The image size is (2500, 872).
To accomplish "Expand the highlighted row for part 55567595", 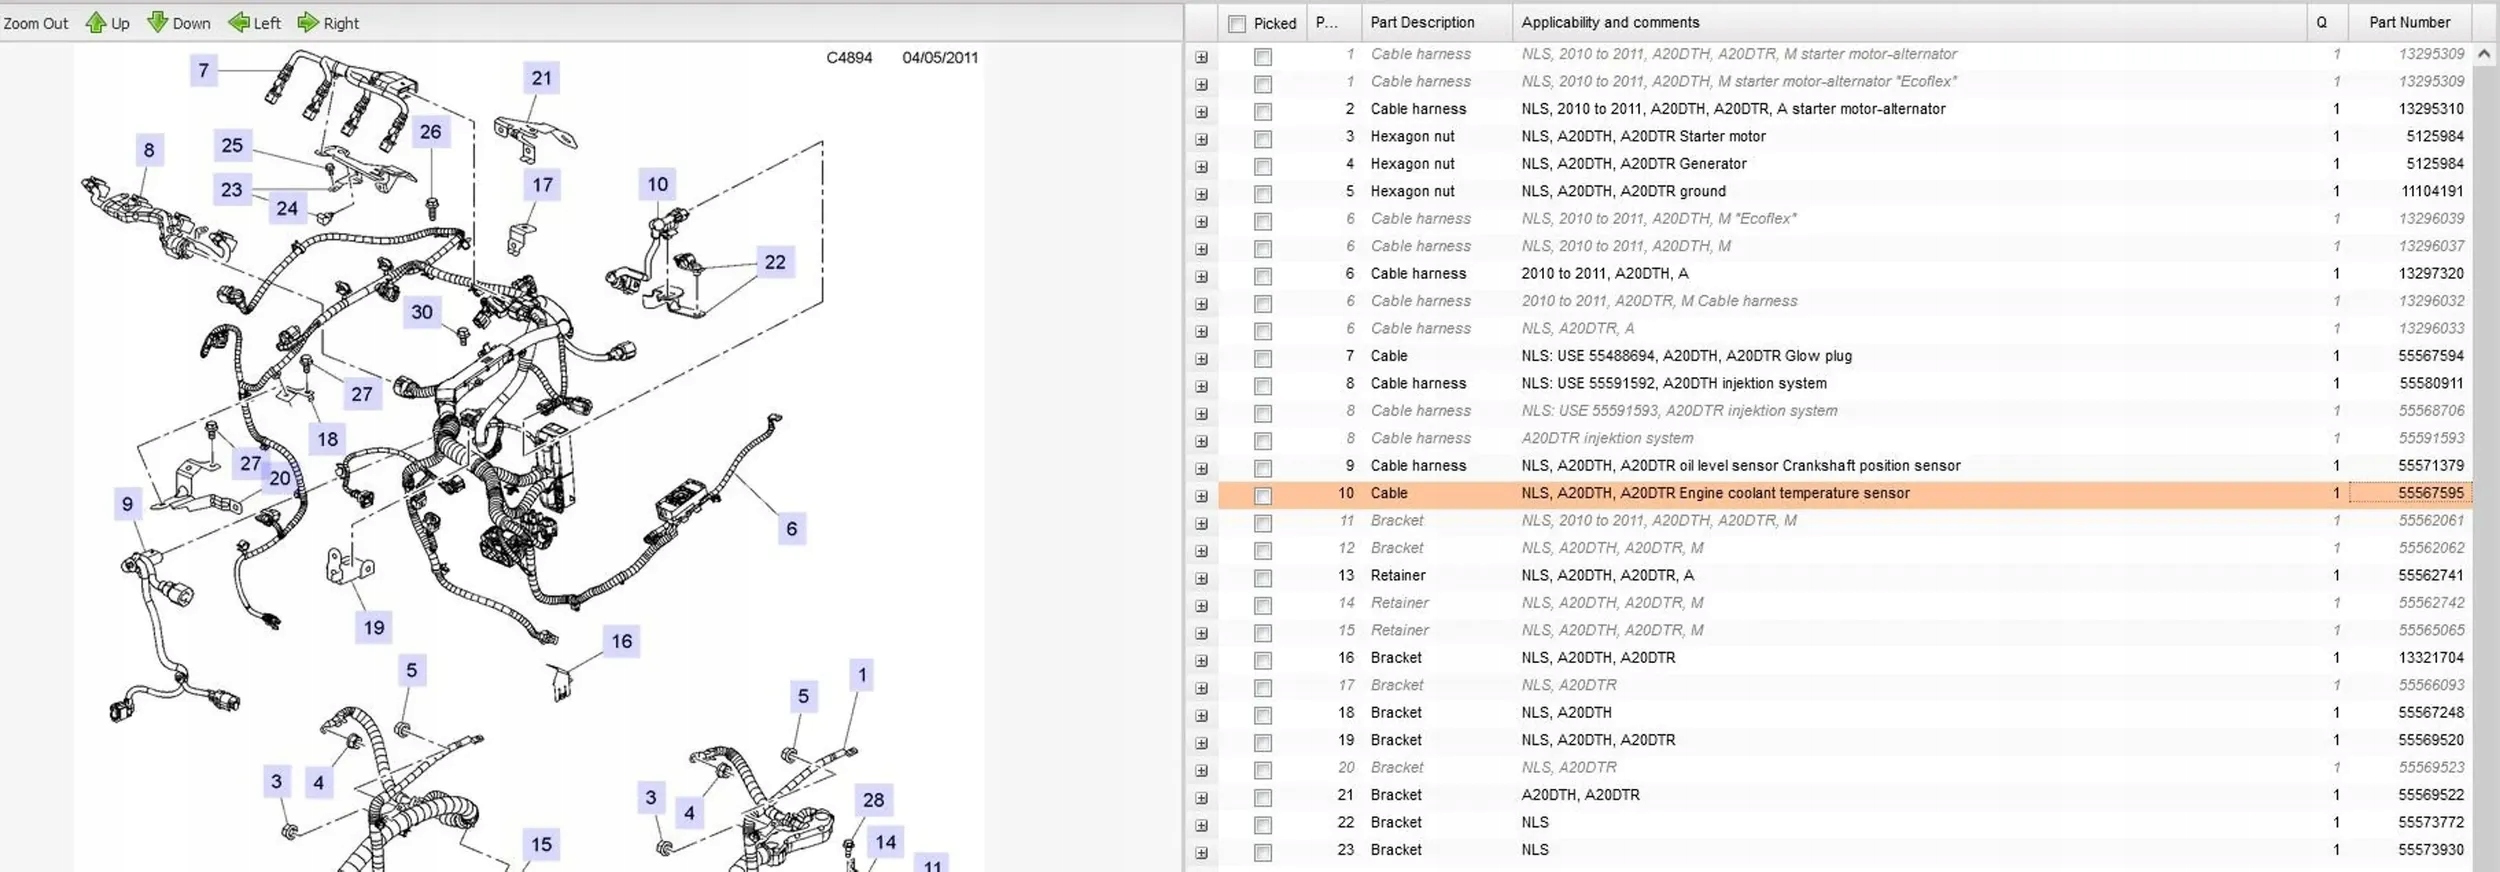I will [x=1201, y=496].
